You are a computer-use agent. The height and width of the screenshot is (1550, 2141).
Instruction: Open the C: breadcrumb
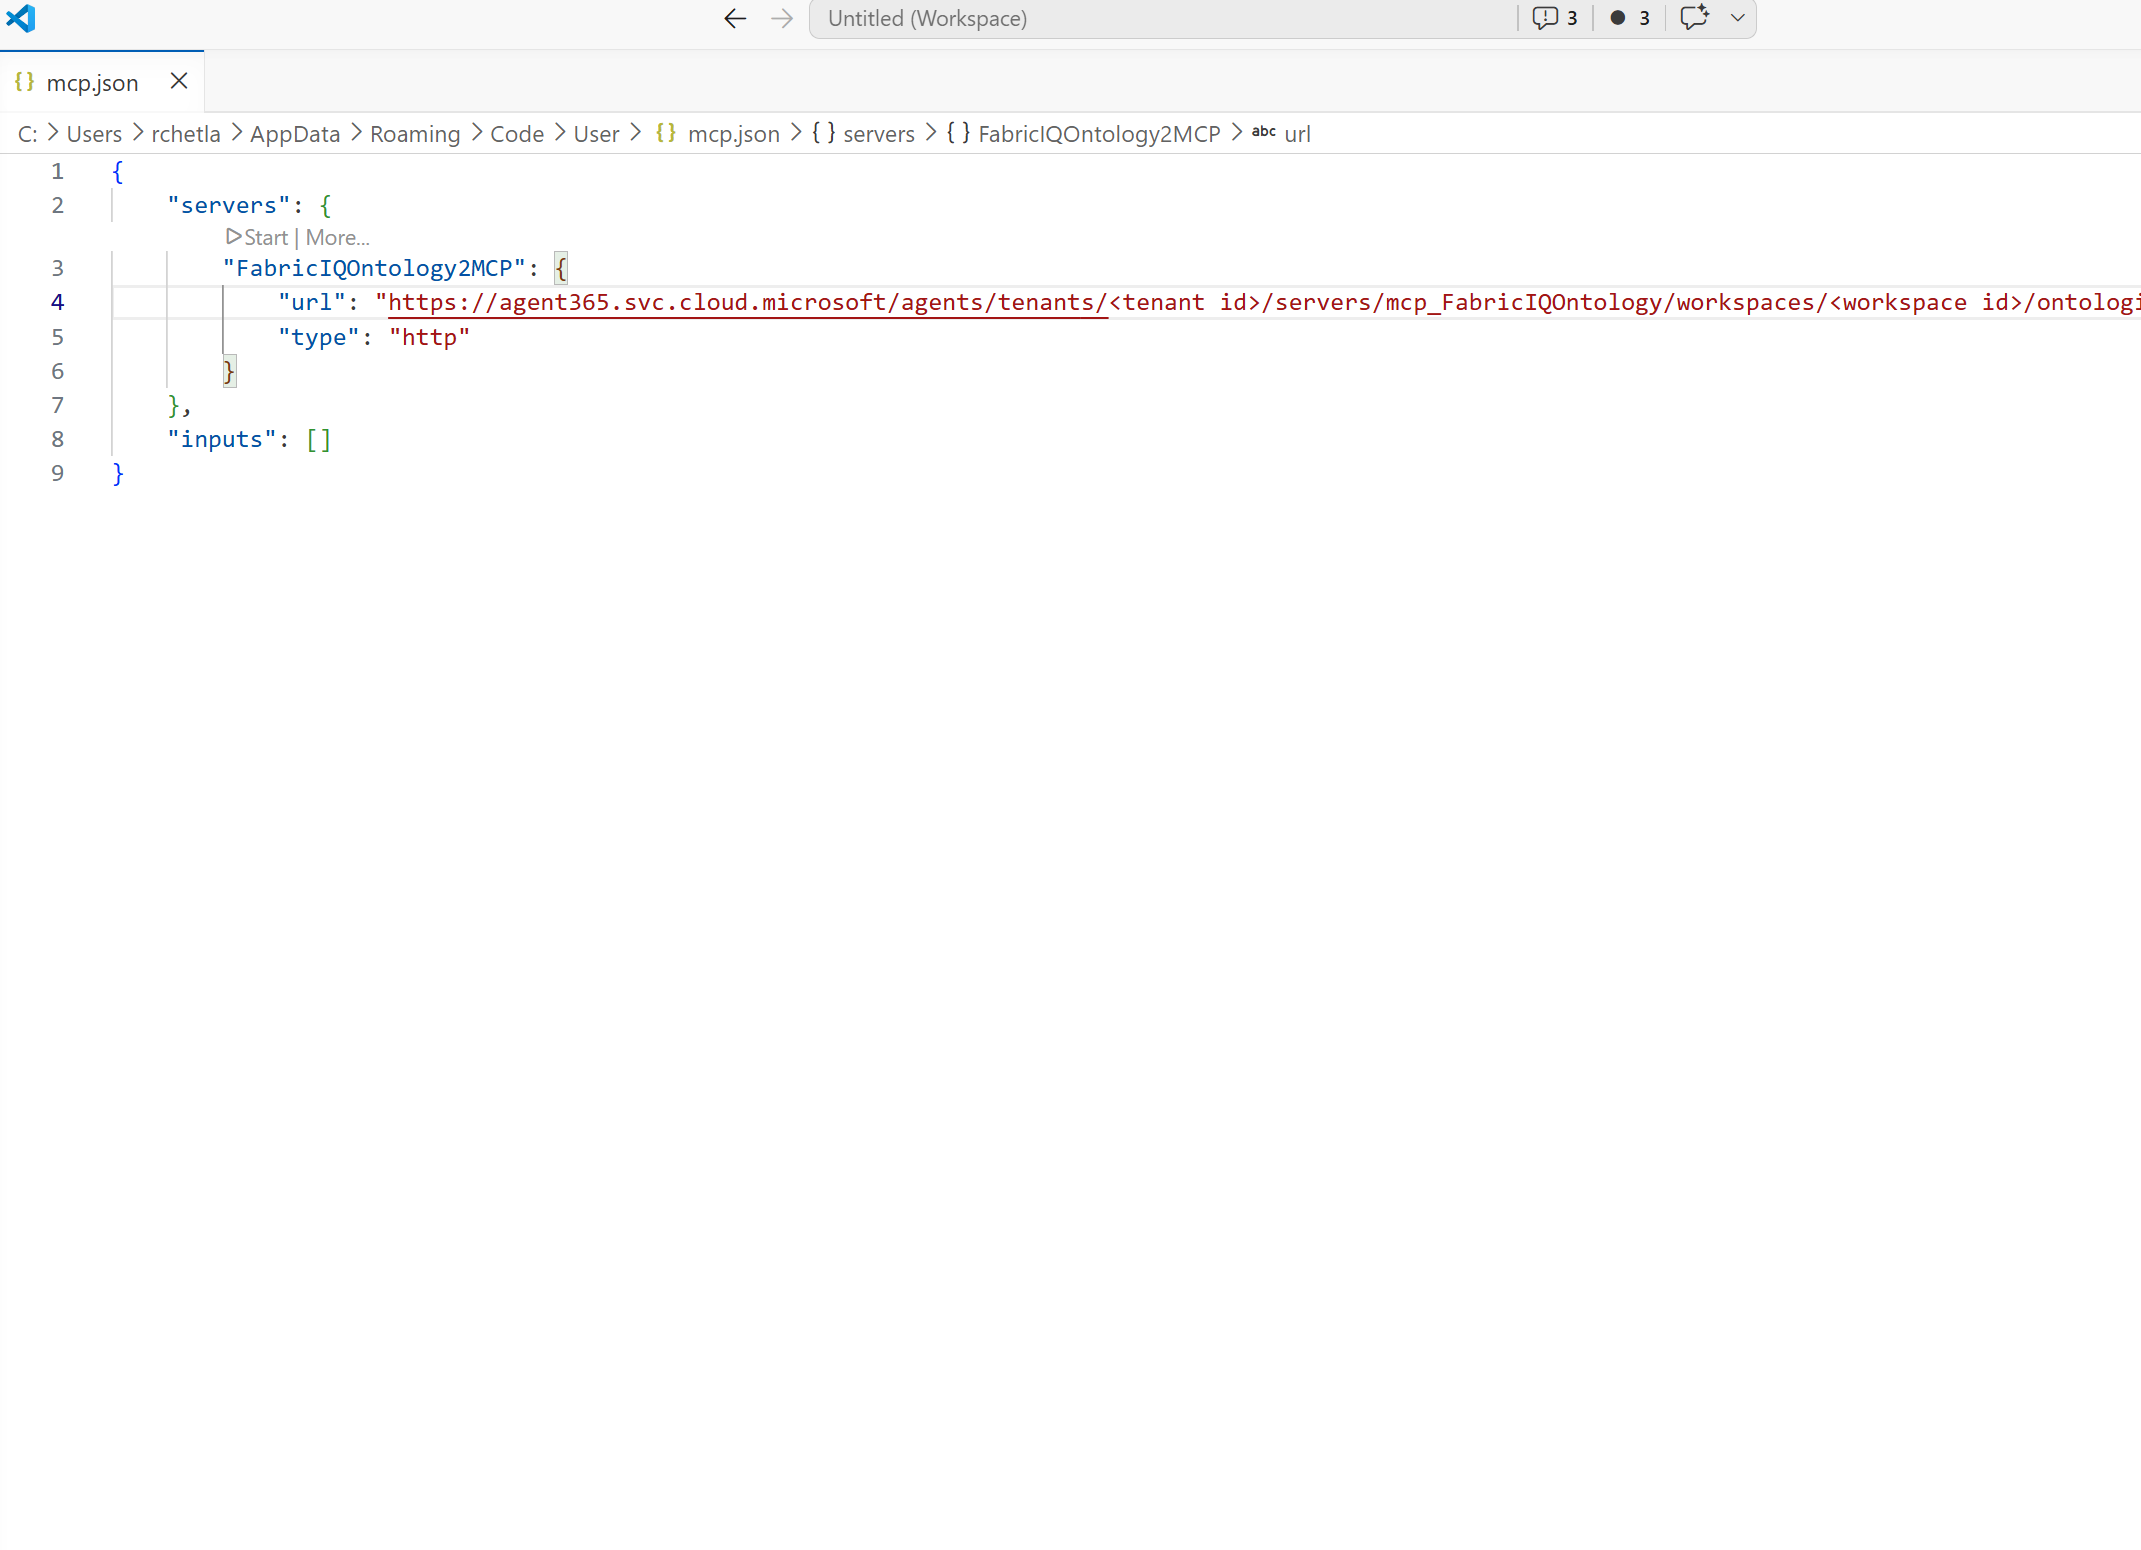(28, 134)
